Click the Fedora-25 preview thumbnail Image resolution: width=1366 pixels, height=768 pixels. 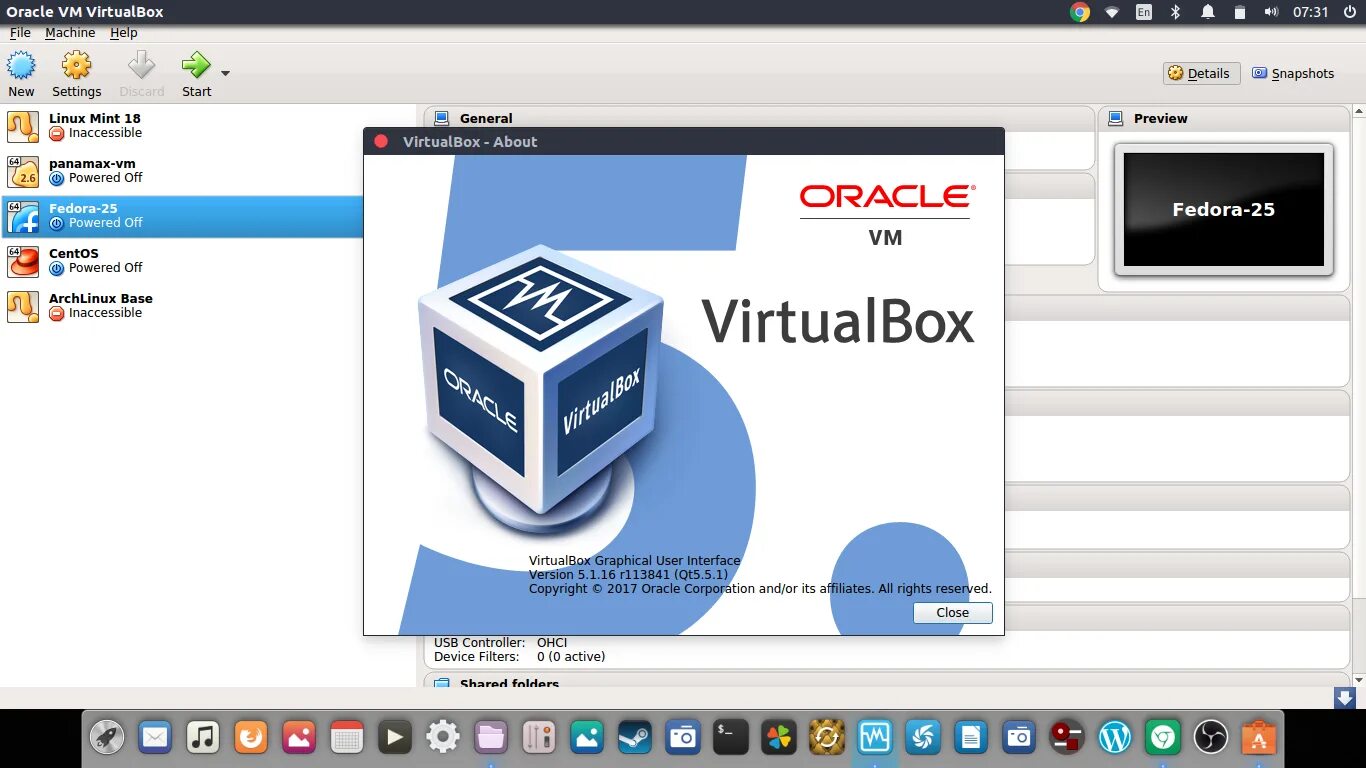(1224, 209)
